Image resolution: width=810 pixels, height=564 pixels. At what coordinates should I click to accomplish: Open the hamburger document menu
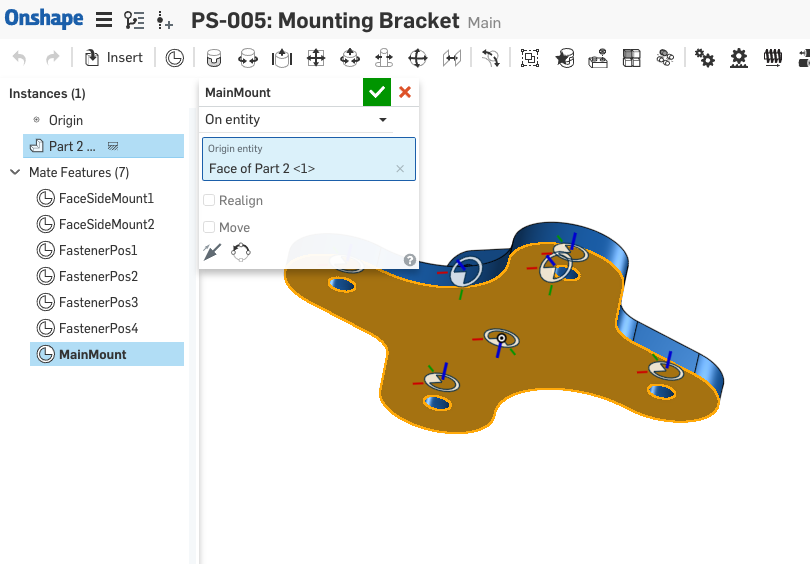click(104, 20)
